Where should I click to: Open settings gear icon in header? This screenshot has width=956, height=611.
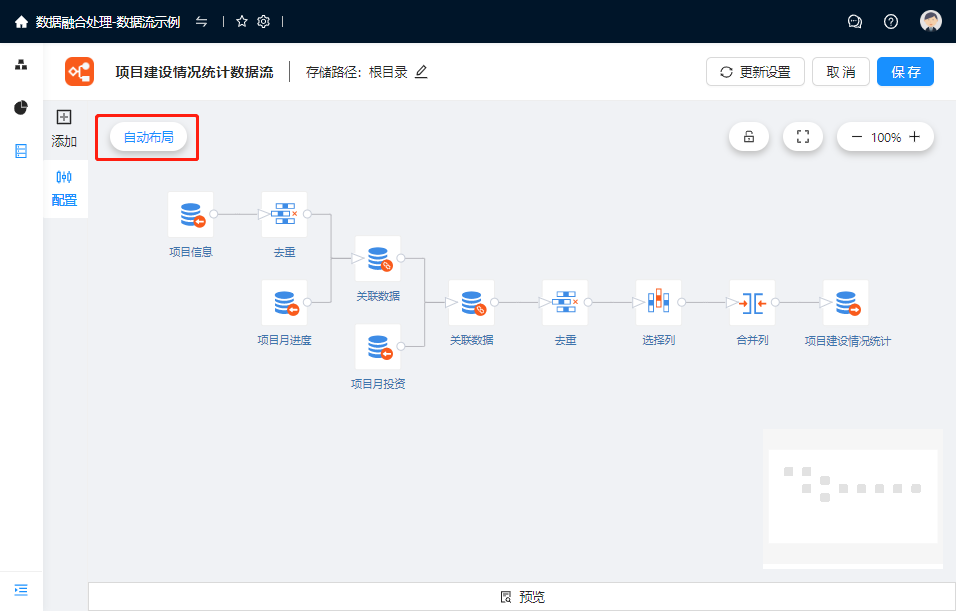click(x=264, y=21)
